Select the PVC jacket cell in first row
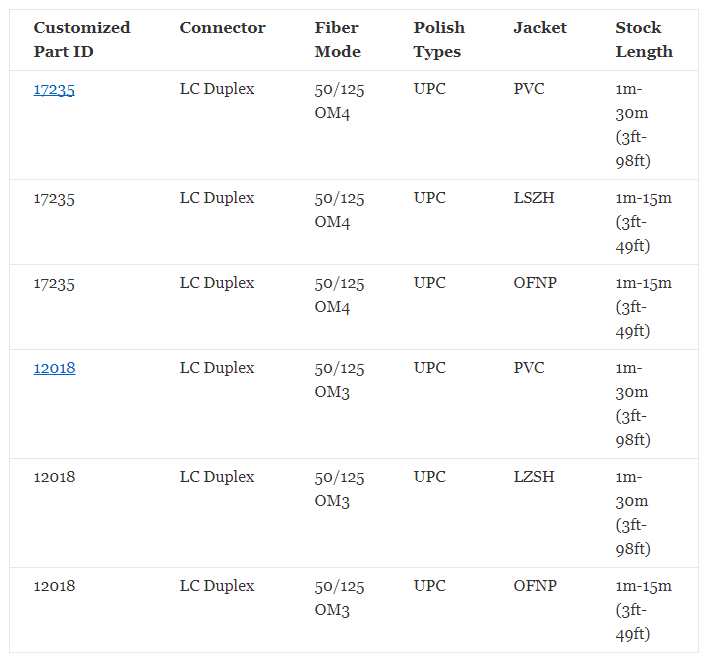The height and width of the screenshot is (659, 707). click(x=529, y=89)
